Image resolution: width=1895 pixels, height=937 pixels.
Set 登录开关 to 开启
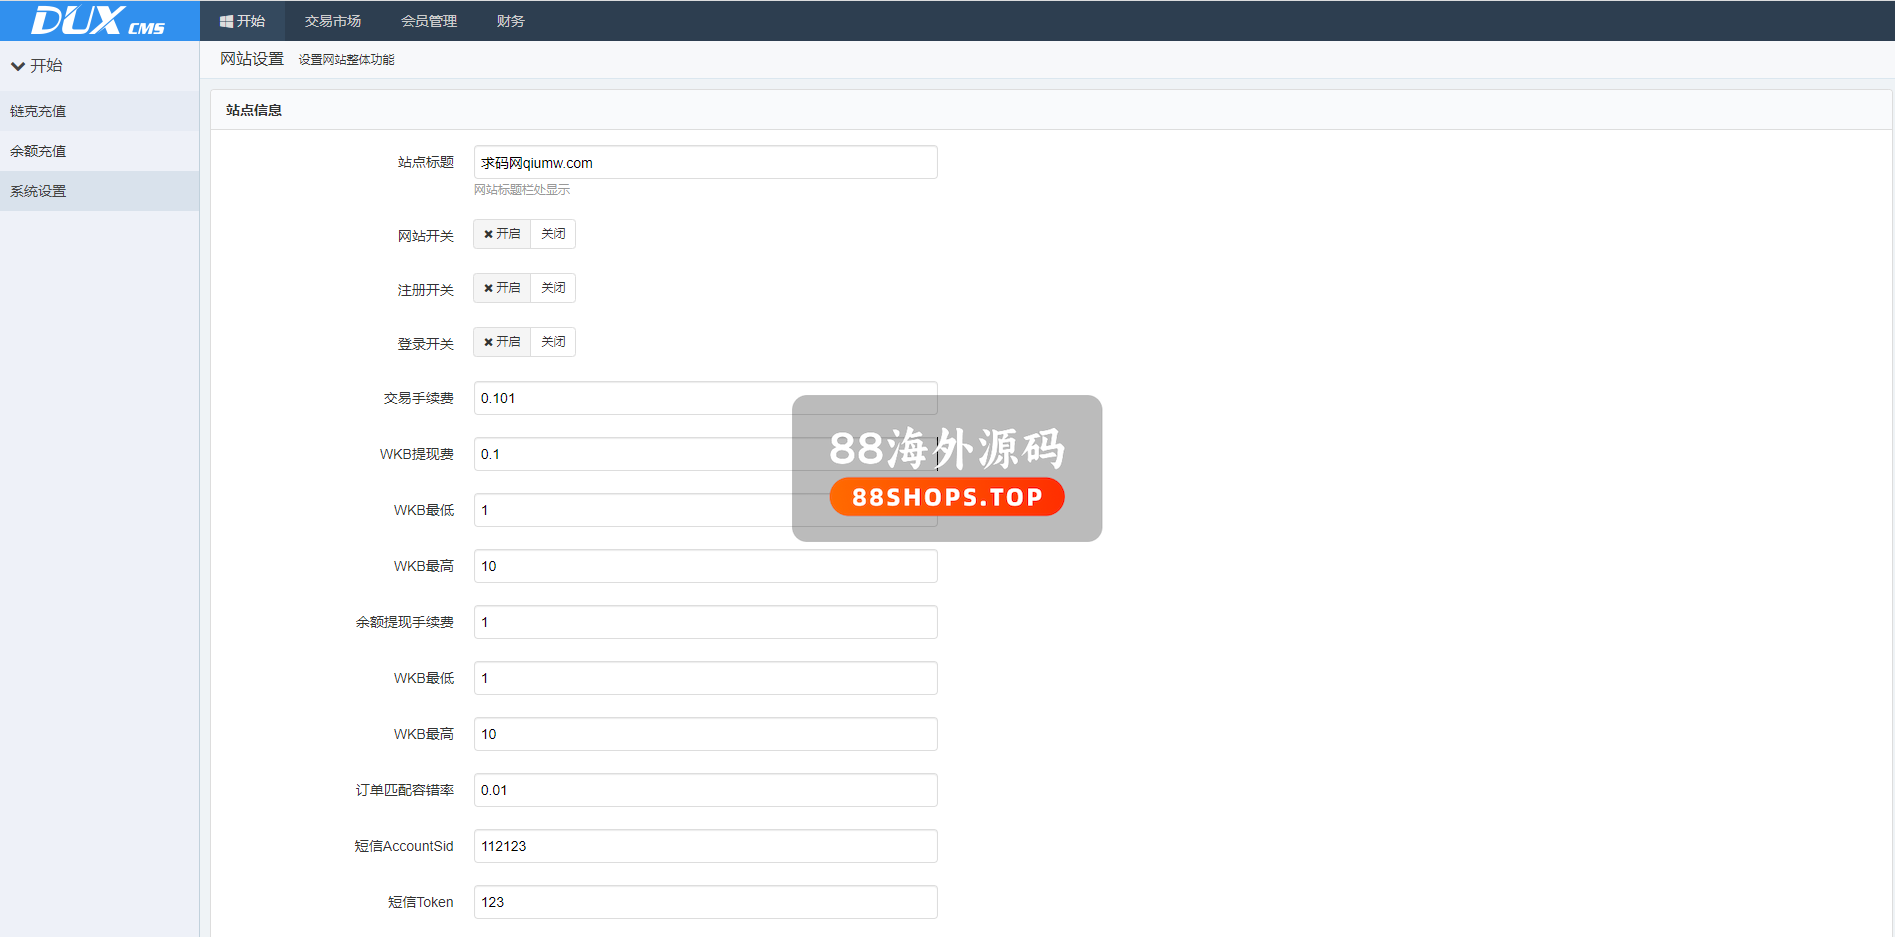coord(502,342)
